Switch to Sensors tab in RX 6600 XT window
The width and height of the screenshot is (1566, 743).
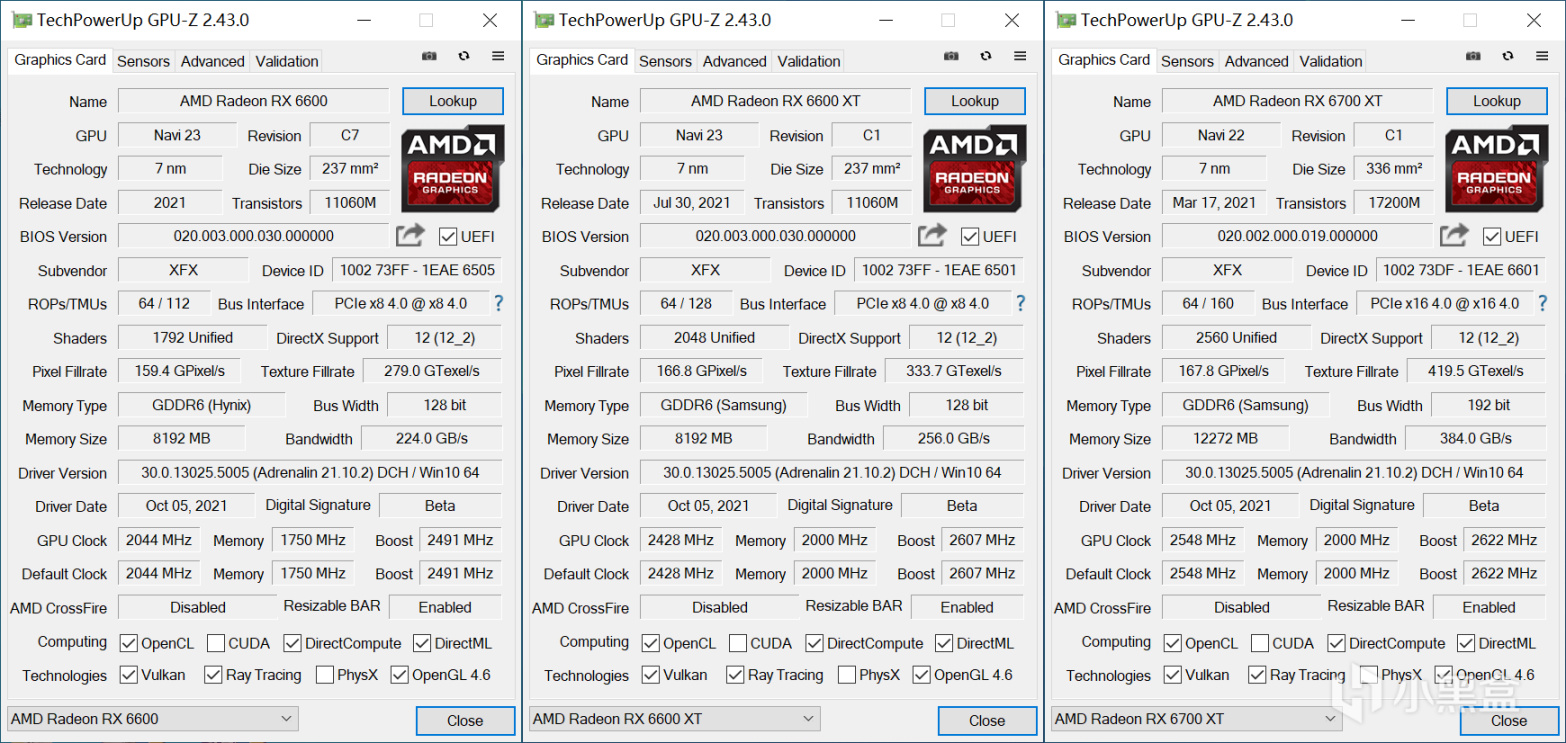click(665, 61)
